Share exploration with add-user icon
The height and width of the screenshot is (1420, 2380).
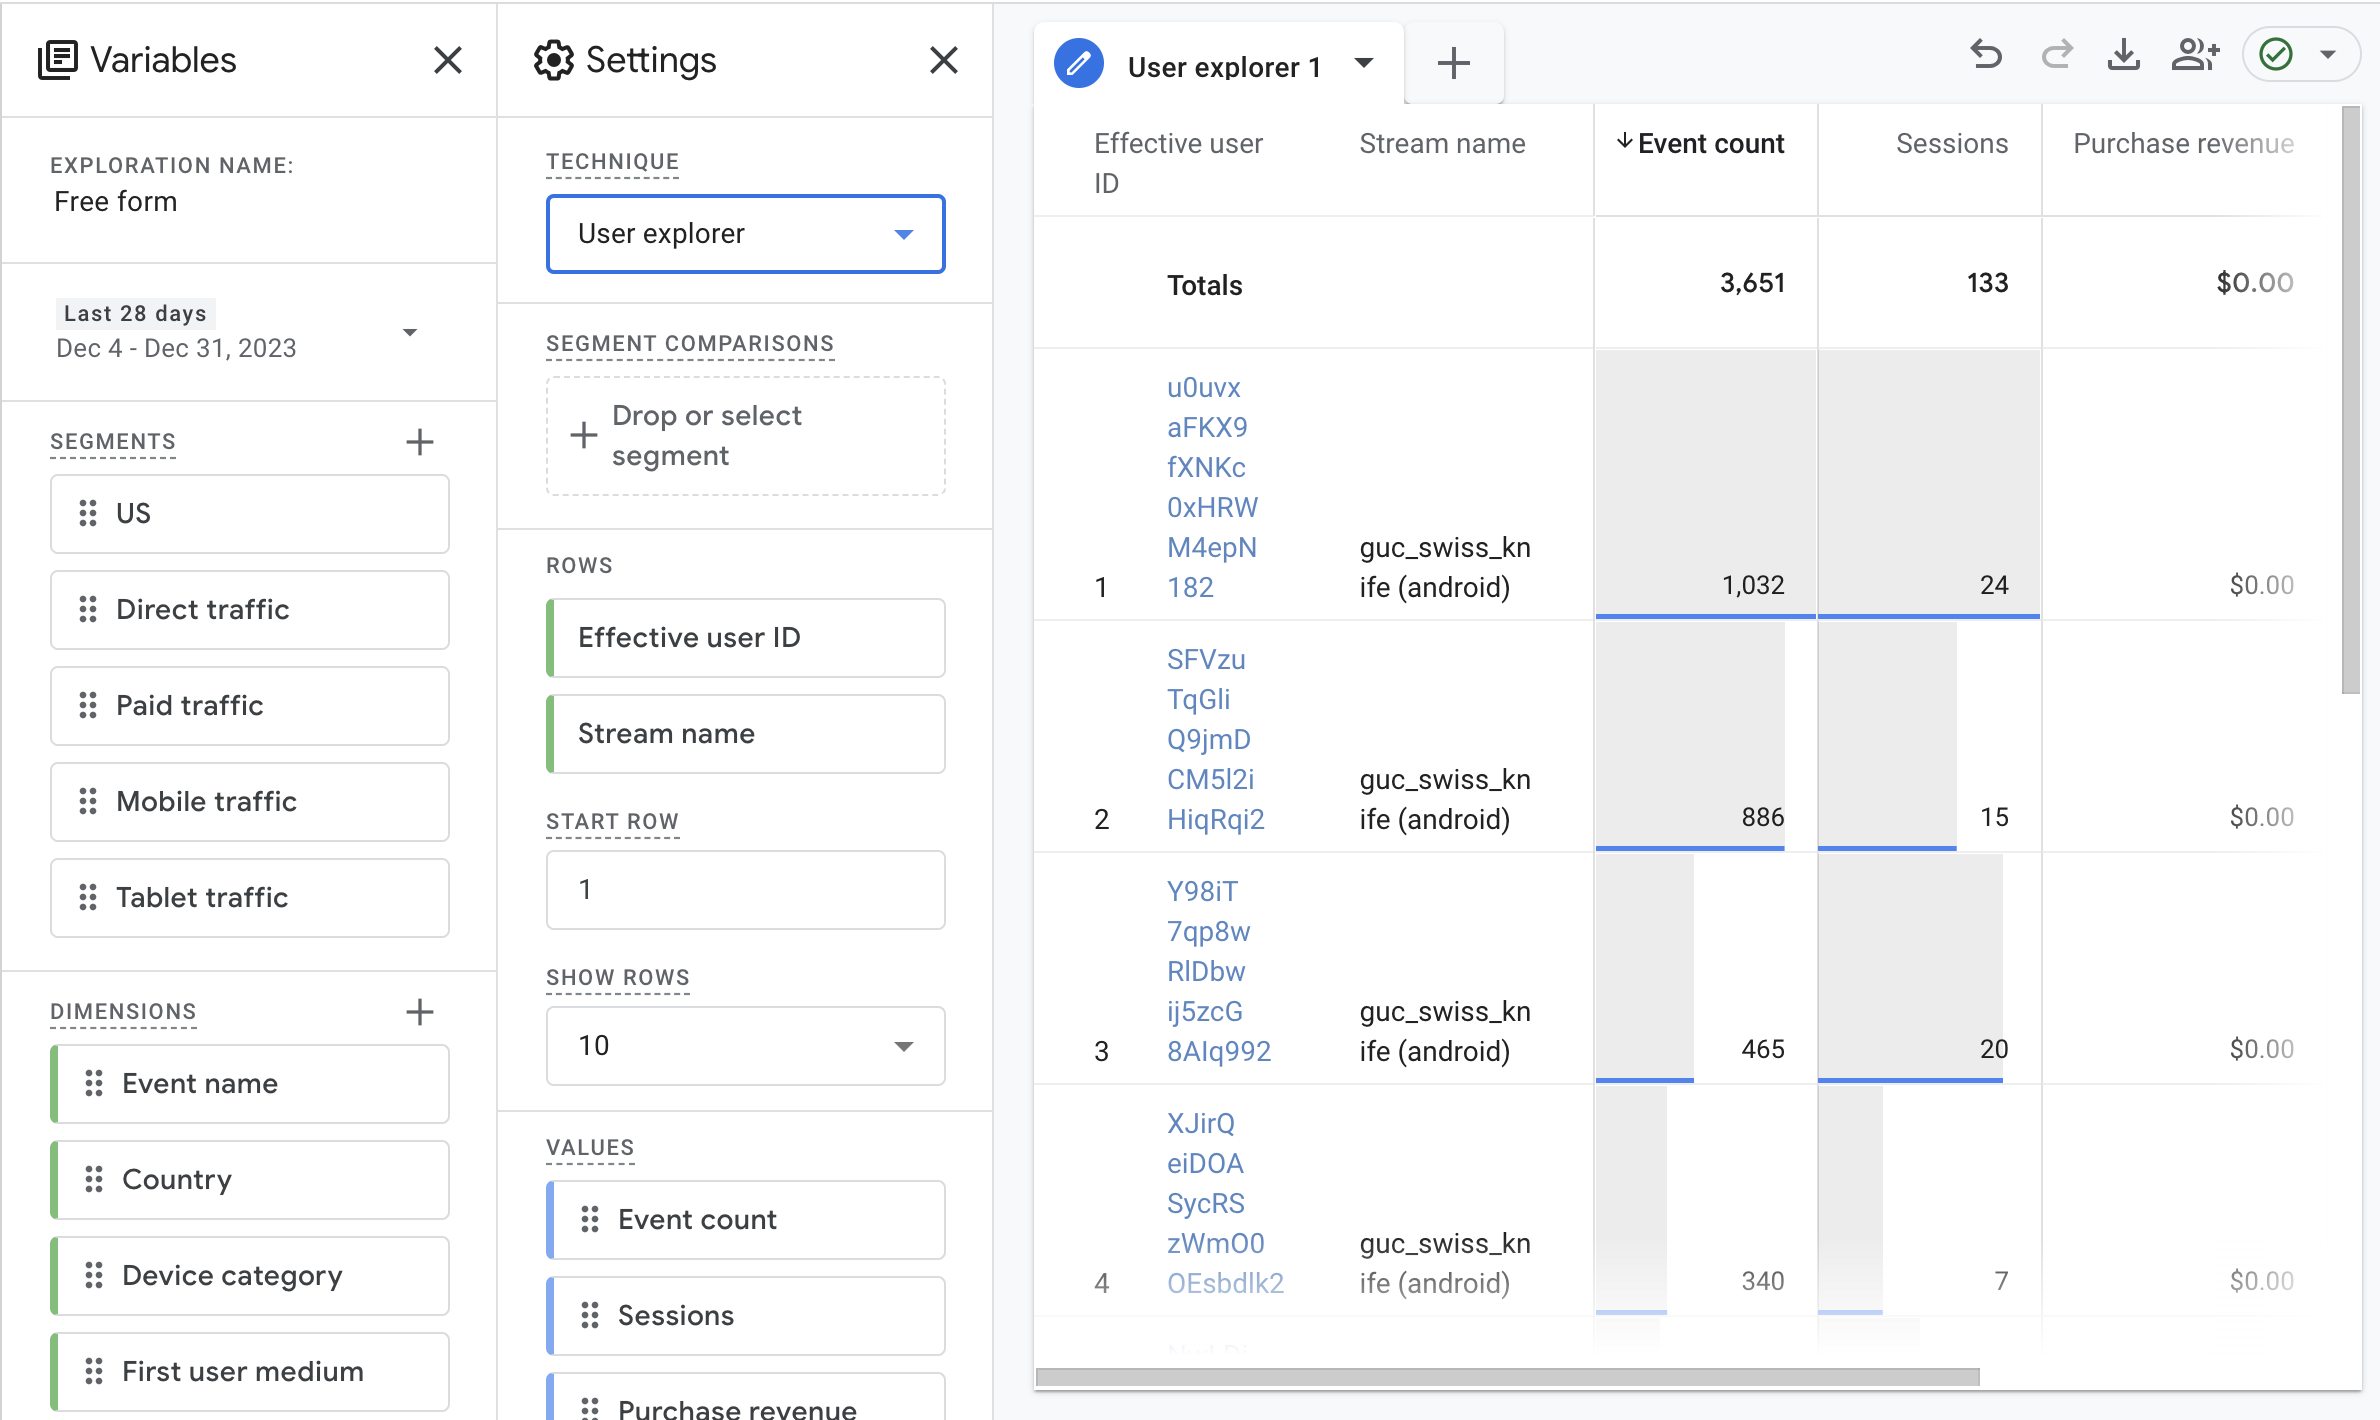(2195, 55)
